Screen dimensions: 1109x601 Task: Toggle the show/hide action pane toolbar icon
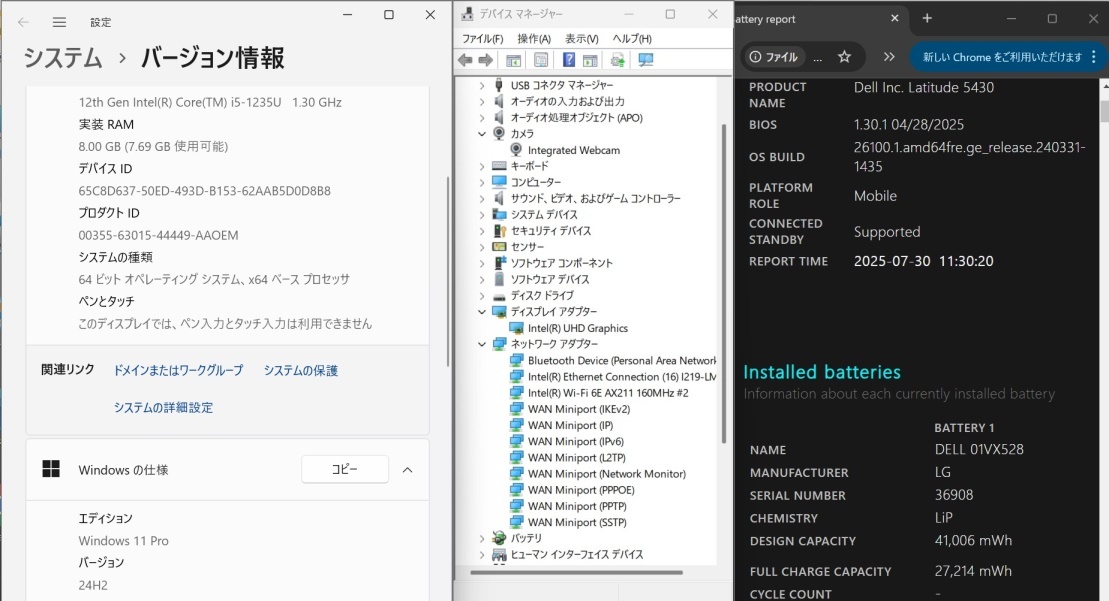(x=590, y=60)
